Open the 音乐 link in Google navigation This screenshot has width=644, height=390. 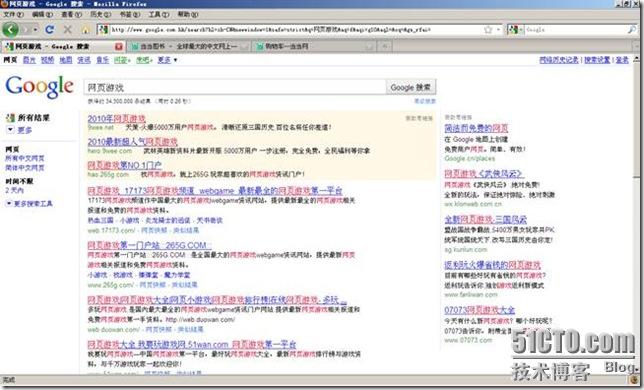pos(102,60)
